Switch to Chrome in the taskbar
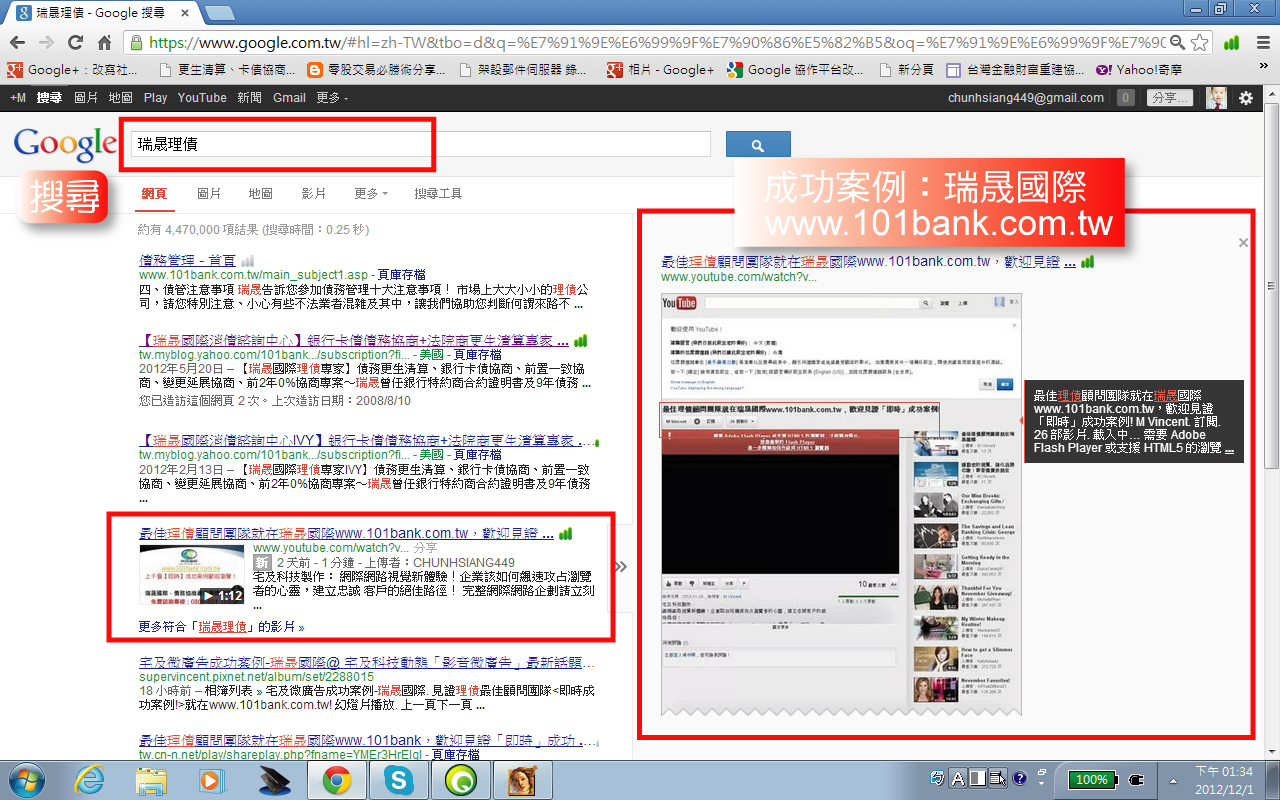1280x800 pixels. [336, 780]
